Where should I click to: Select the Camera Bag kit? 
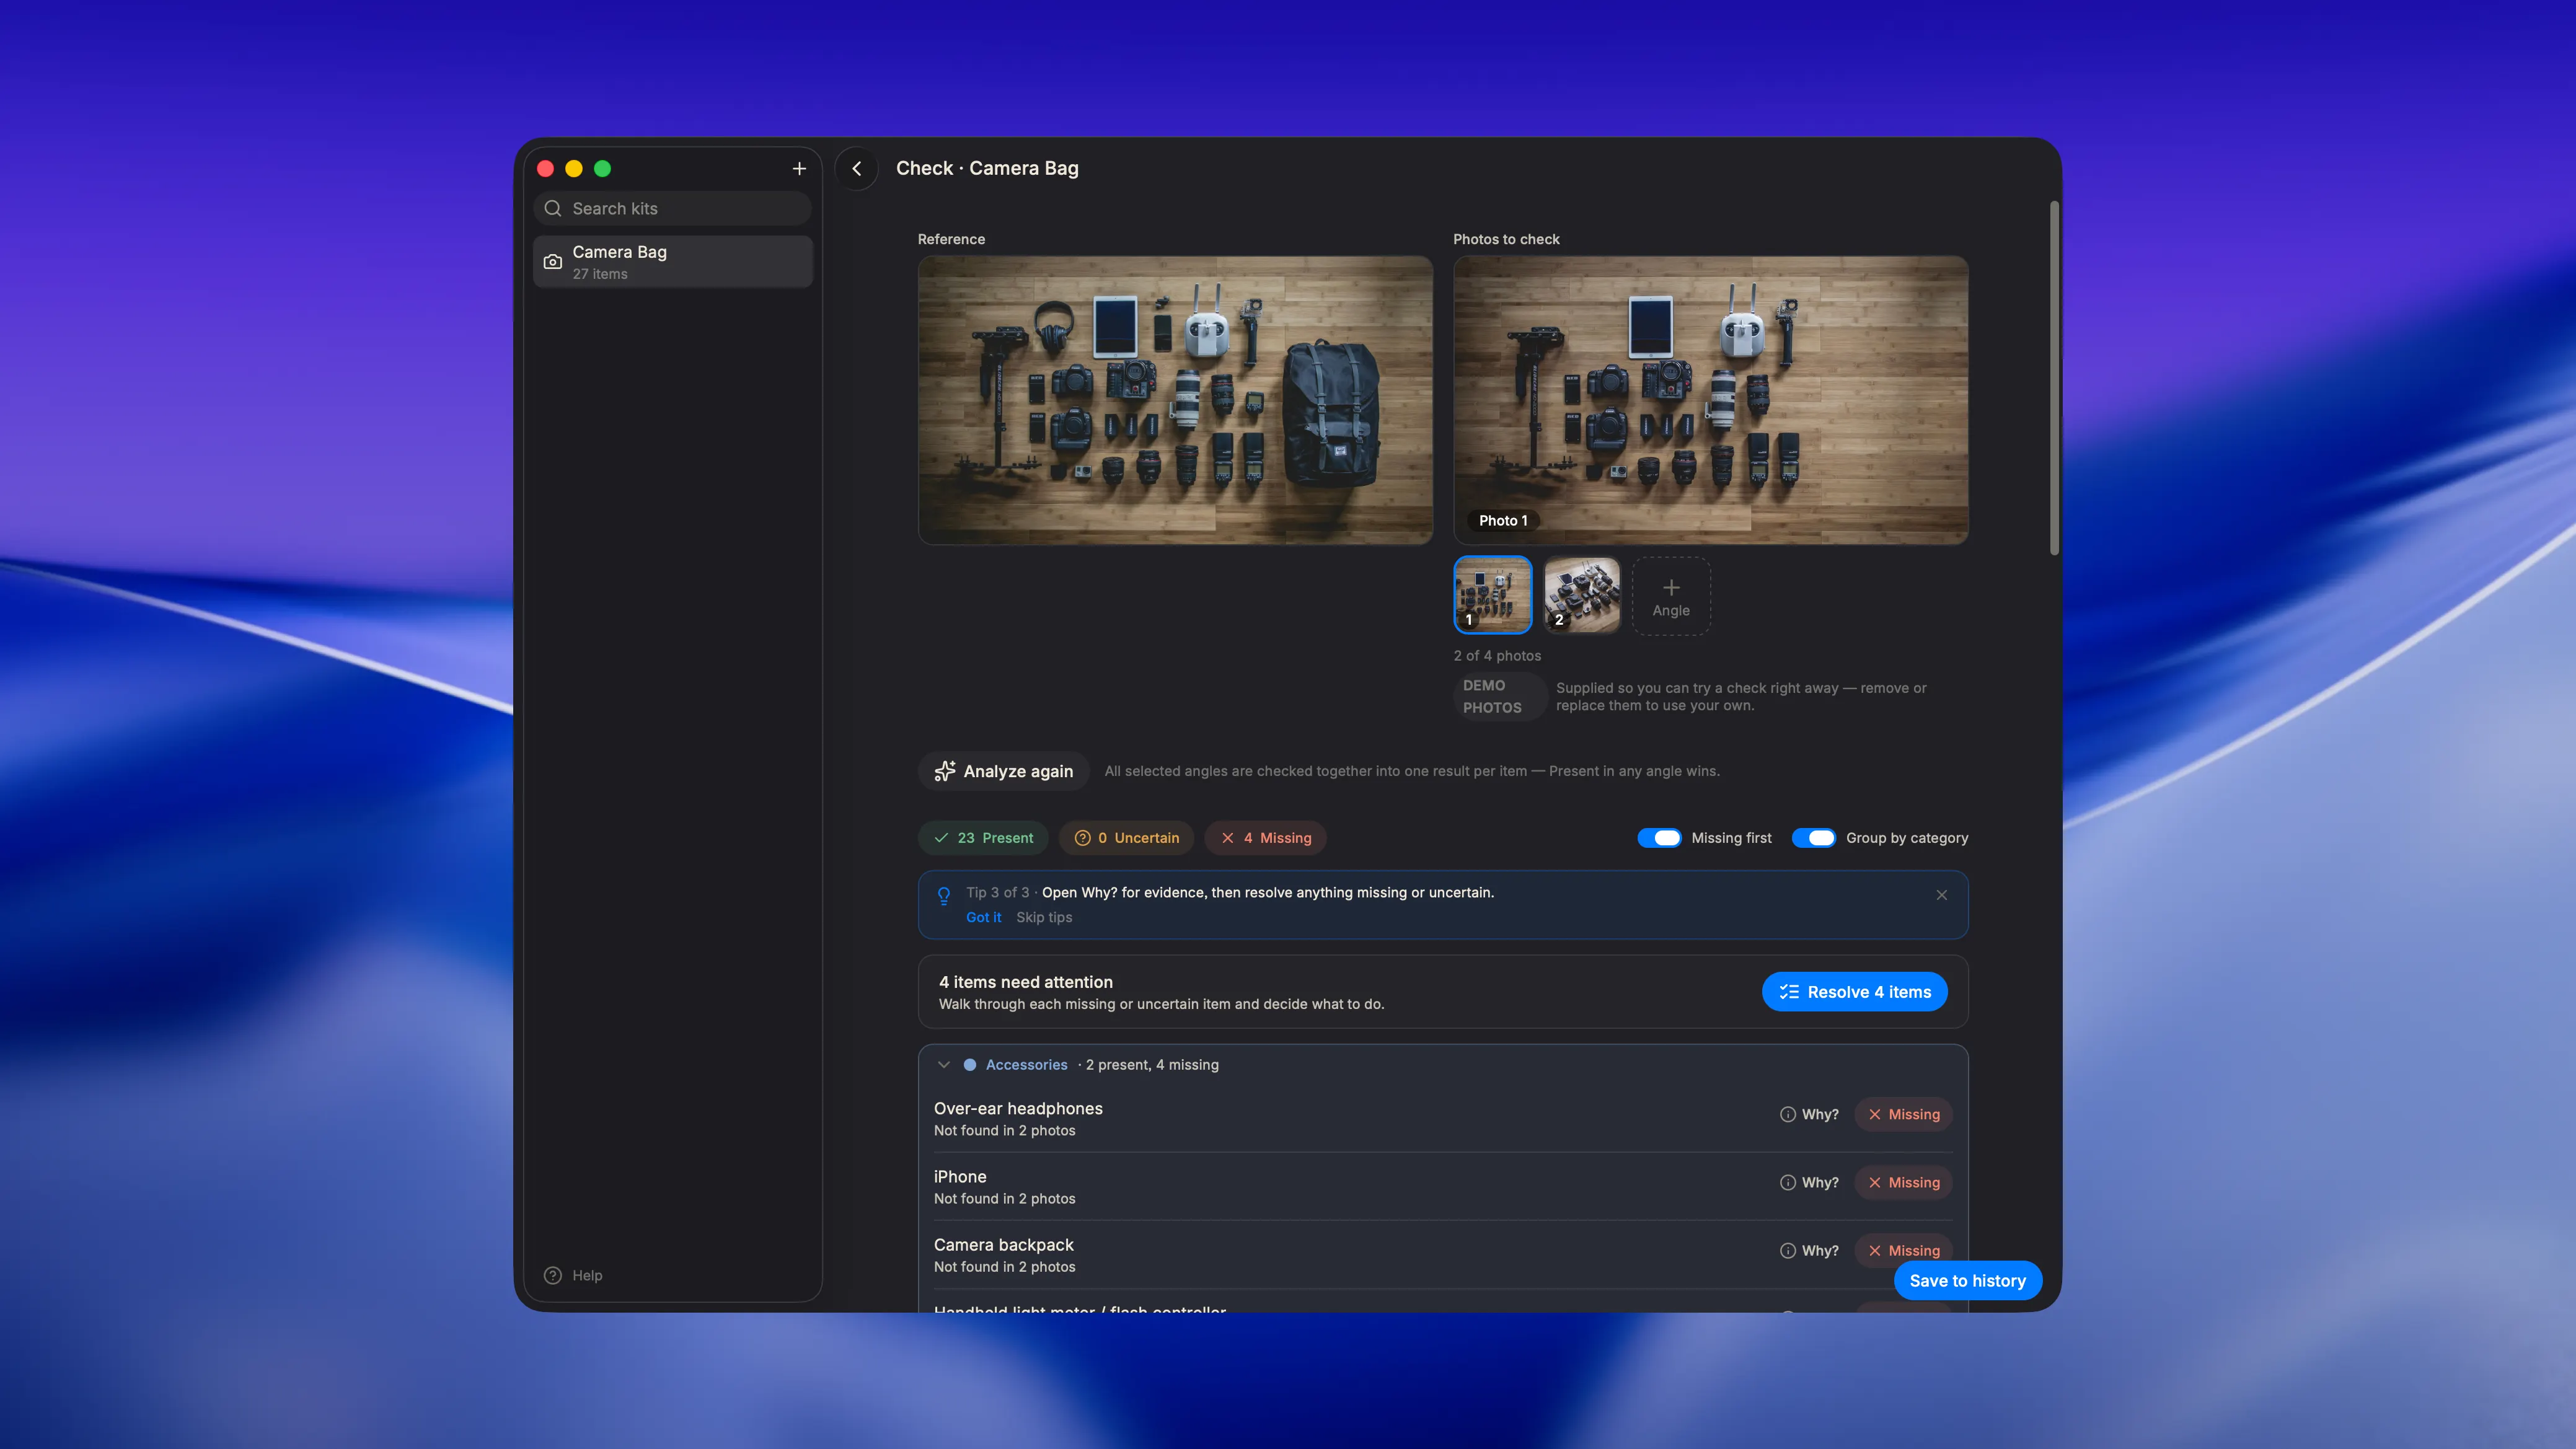672,262
